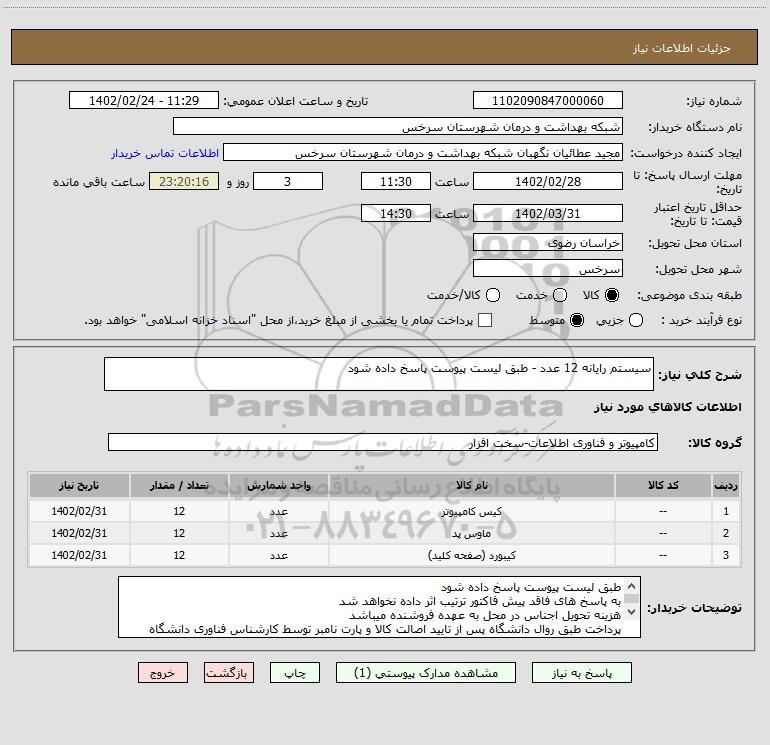The height and width of the screenshot is (745, 770).
Task: Click the سرخس city field
Action: (x=548, y=268)
